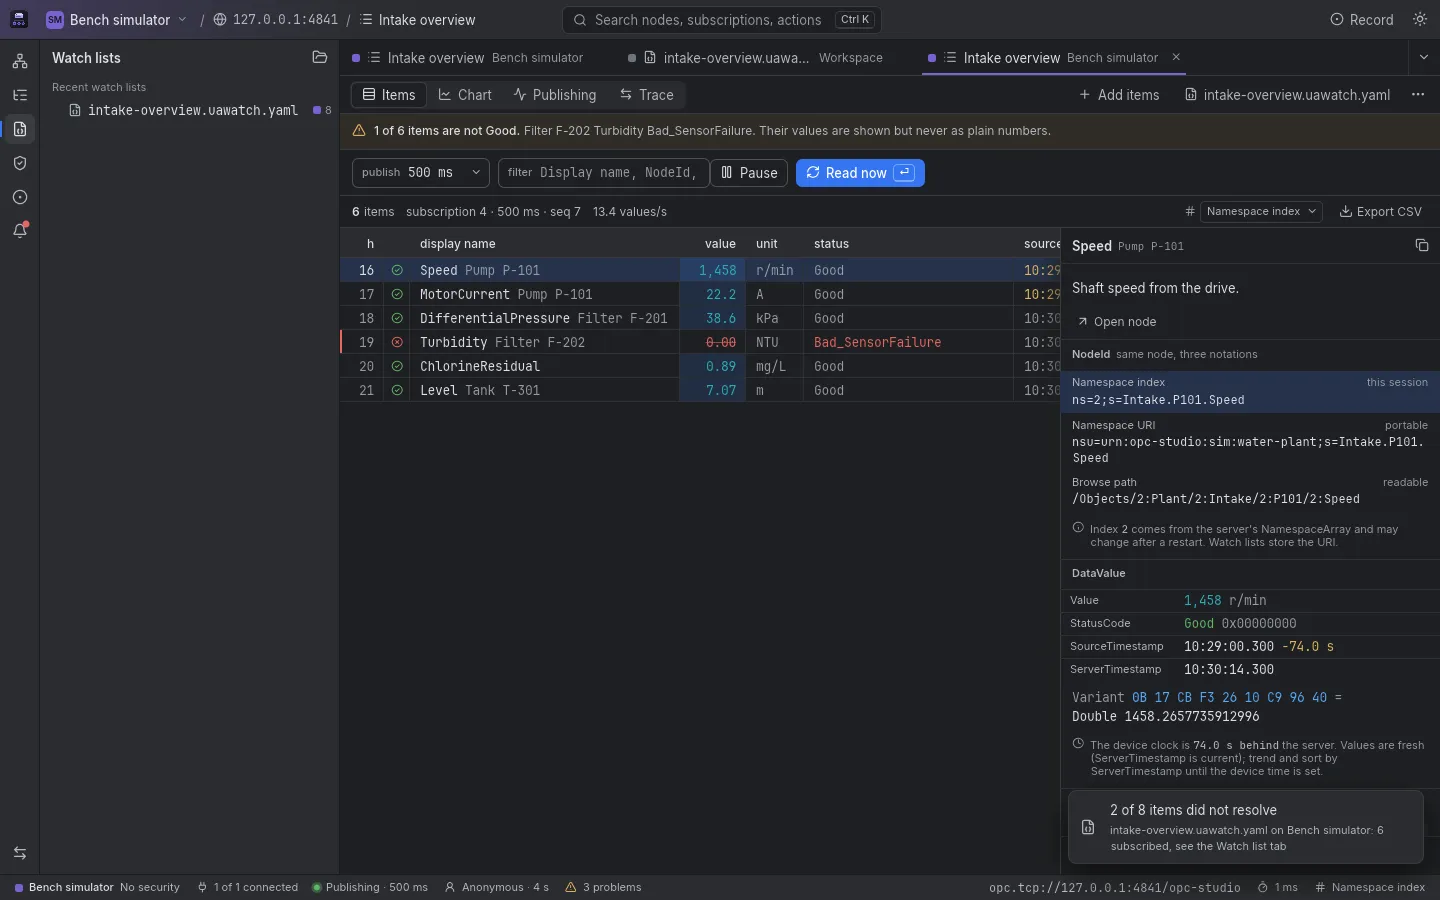This screenshot has height=900, width=1440.
Task: Select the Namespace URI notation
Action: [1250, 441]
